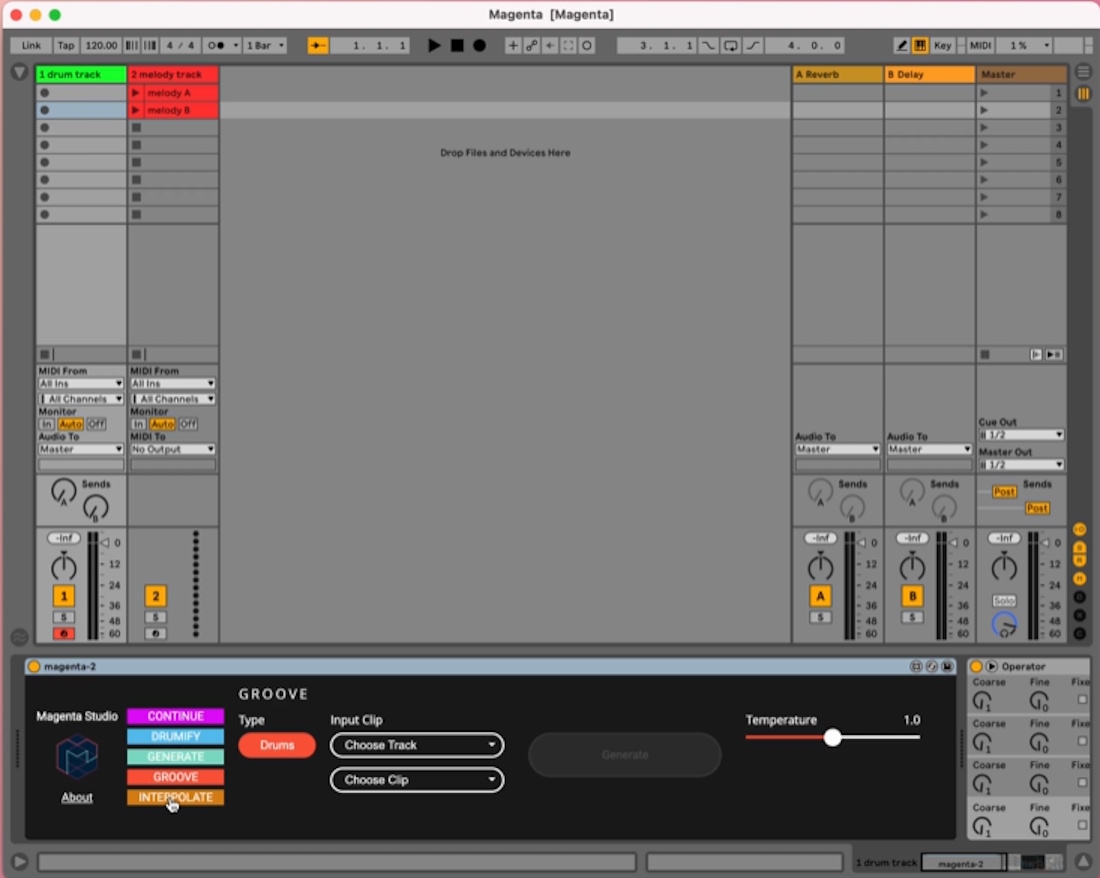This screenshot has height=878, width=1100.
Task: Set drum track Monitor to In
Action: [46, 424]
